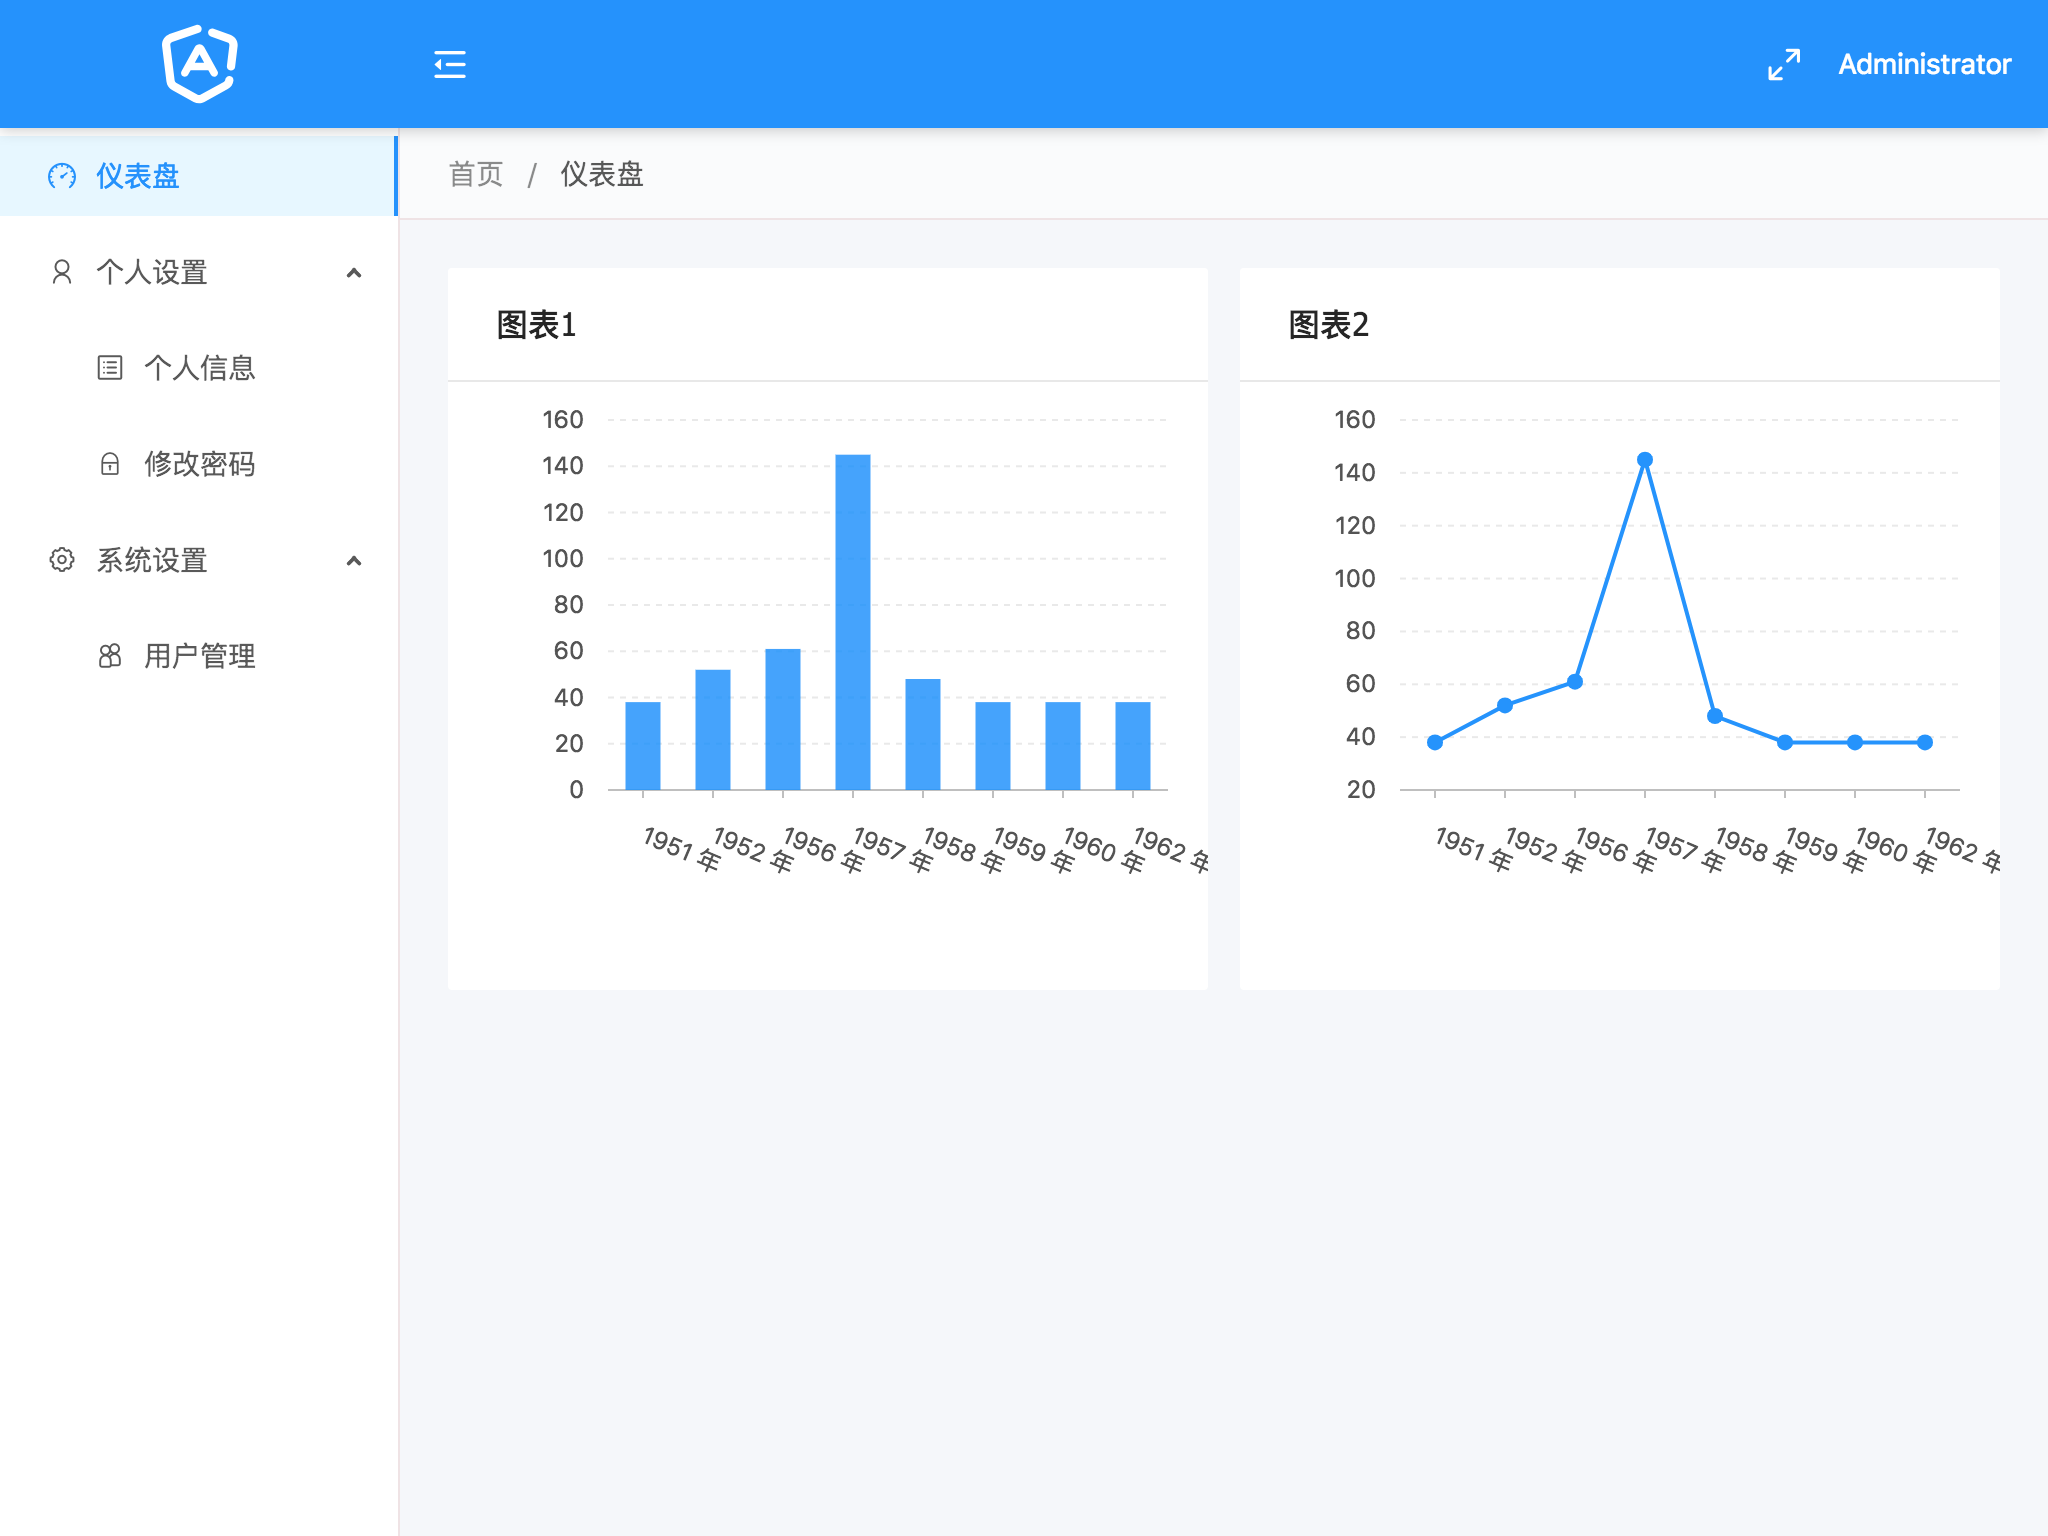2048x1536 pixels.
Task: Click the 仪表盘 breadcrumb text
Action: (x=602, y=175)
